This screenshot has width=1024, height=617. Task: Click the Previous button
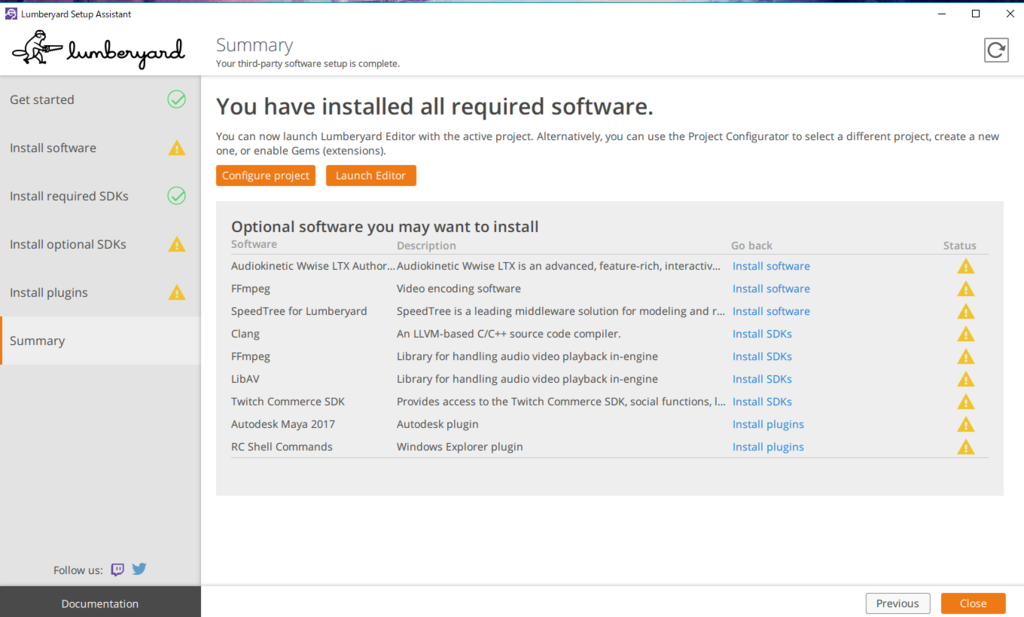[897, 603]
